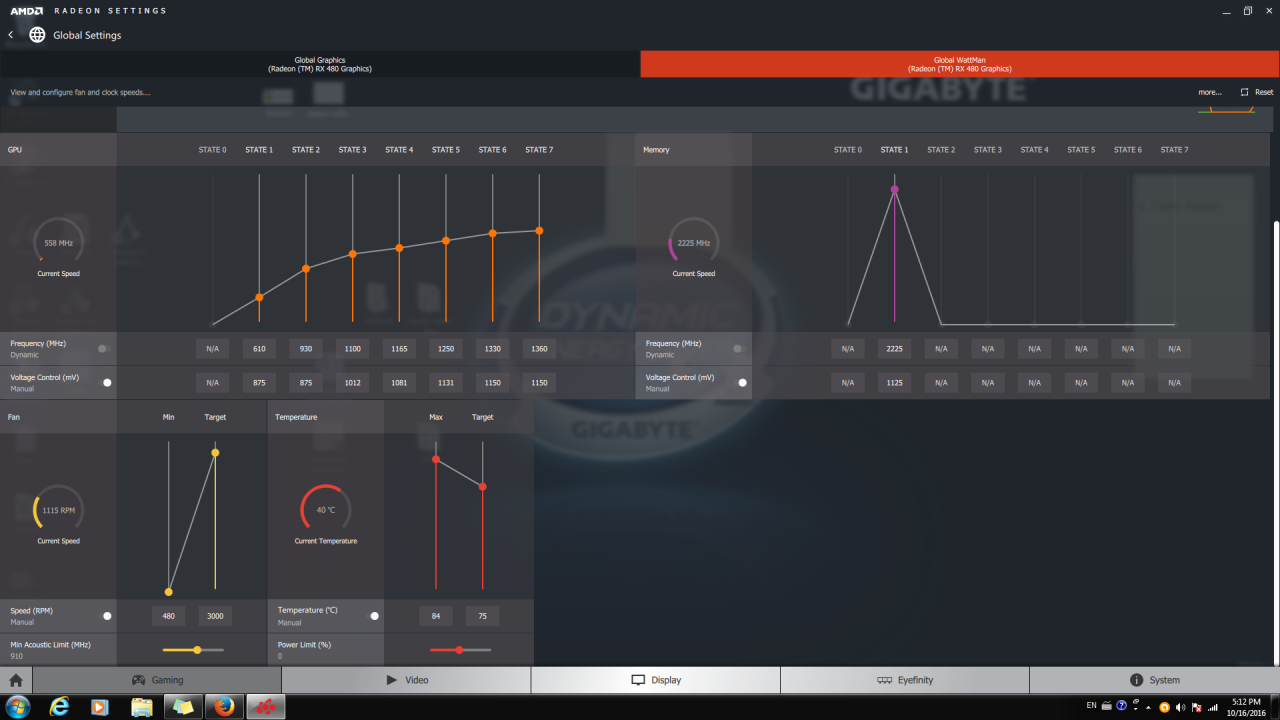Click the more... link

tap(1210, 92)
